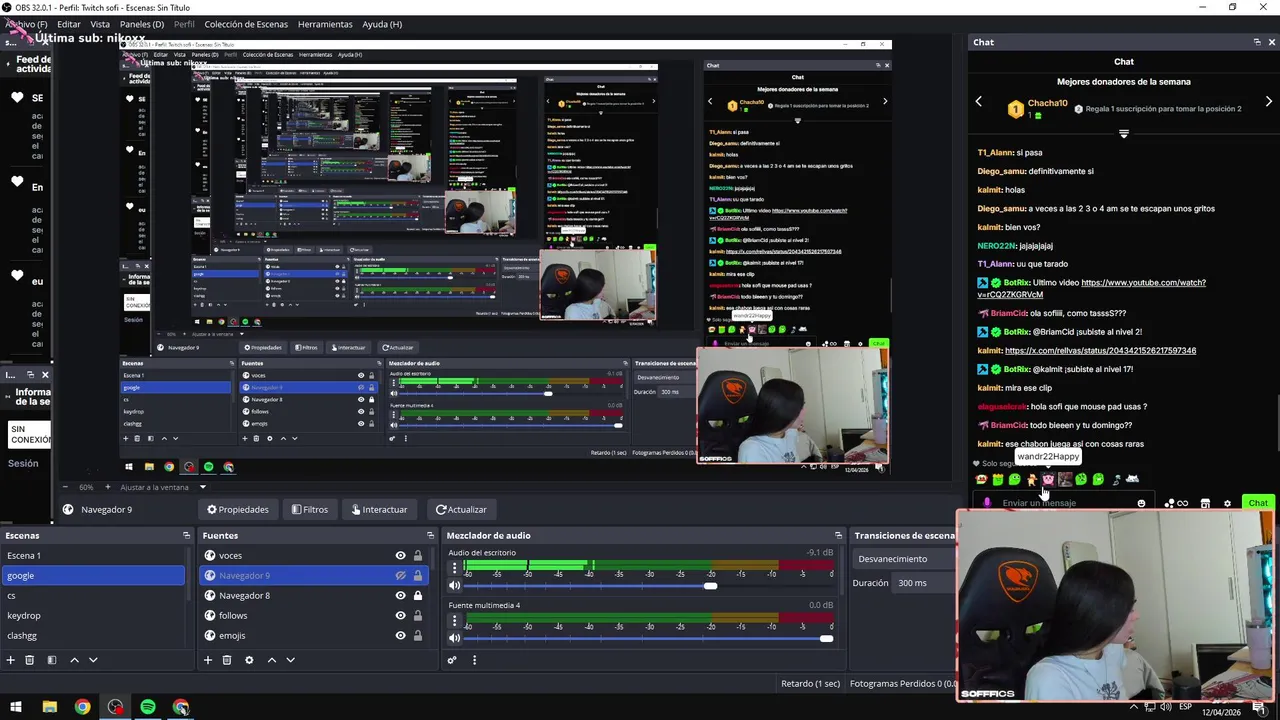Move selected scene up
This screenshot has height=720, width=1280.
[74, 660]
